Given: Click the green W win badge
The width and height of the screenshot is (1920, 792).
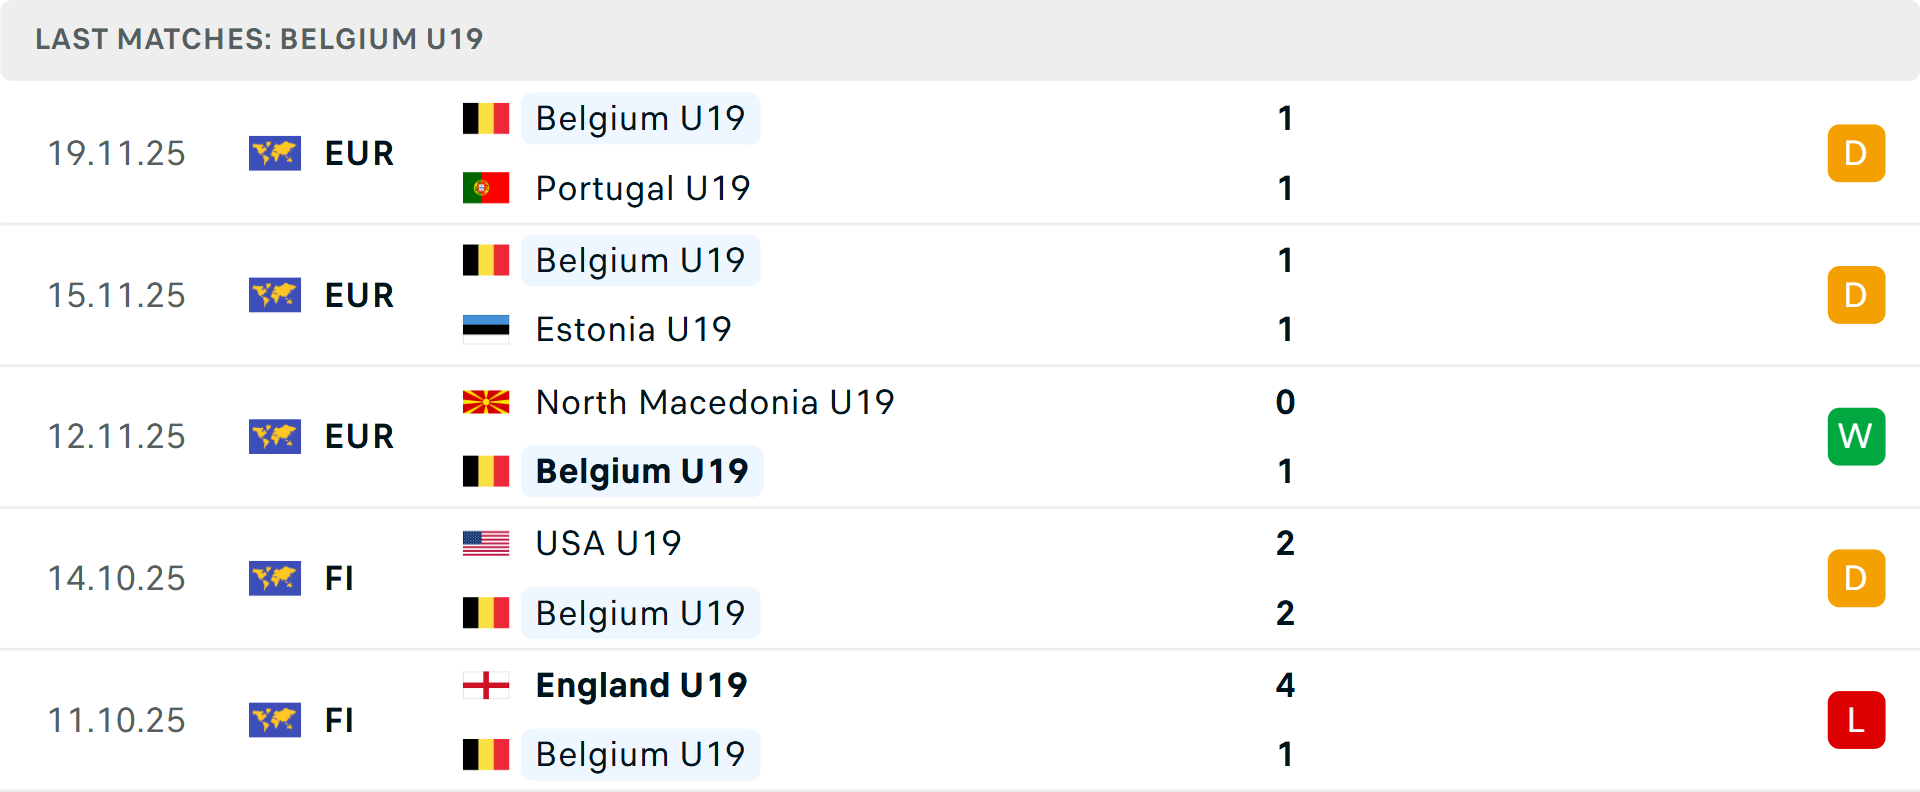Looking at the screenshot, I should click(1856, 436).
